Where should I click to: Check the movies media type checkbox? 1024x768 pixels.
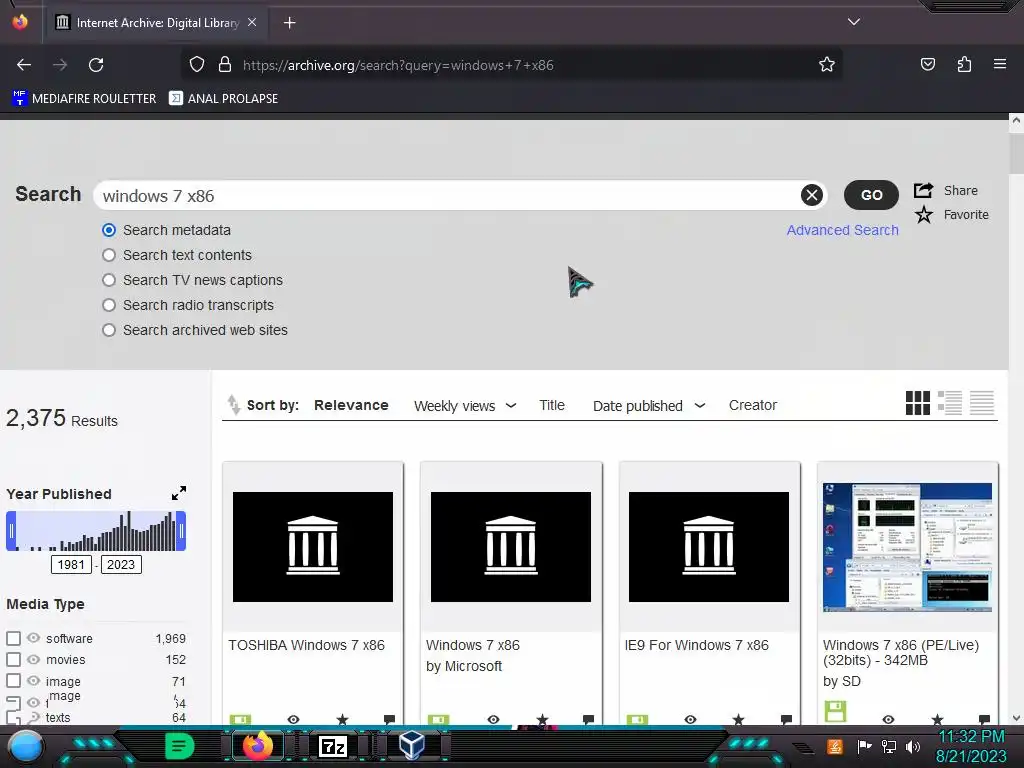(x=13, y=659)
